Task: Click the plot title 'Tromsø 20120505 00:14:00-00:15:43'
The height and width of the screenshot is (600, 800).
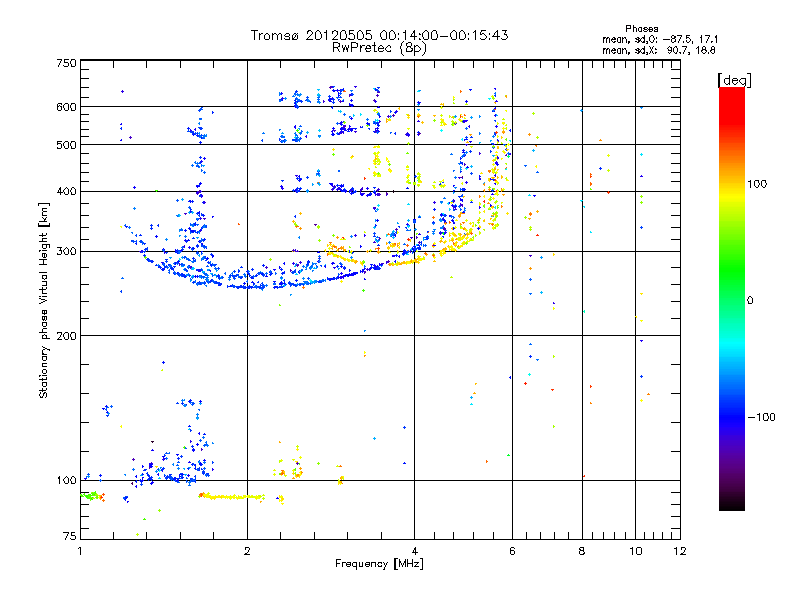Action: [x=379, y=35]
